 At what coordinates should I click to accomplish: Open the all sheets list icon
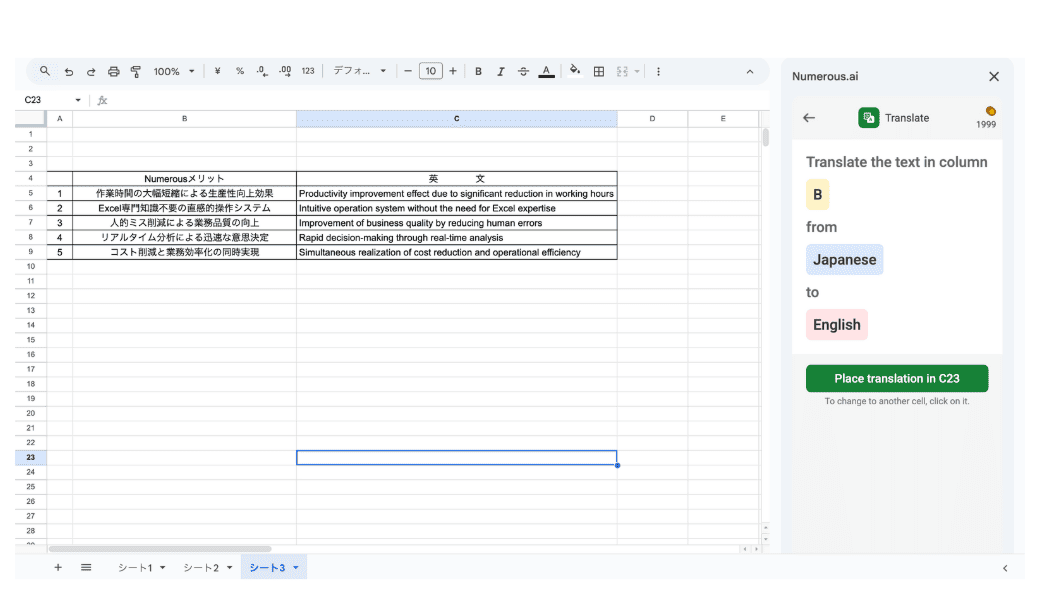coord(86,567)
